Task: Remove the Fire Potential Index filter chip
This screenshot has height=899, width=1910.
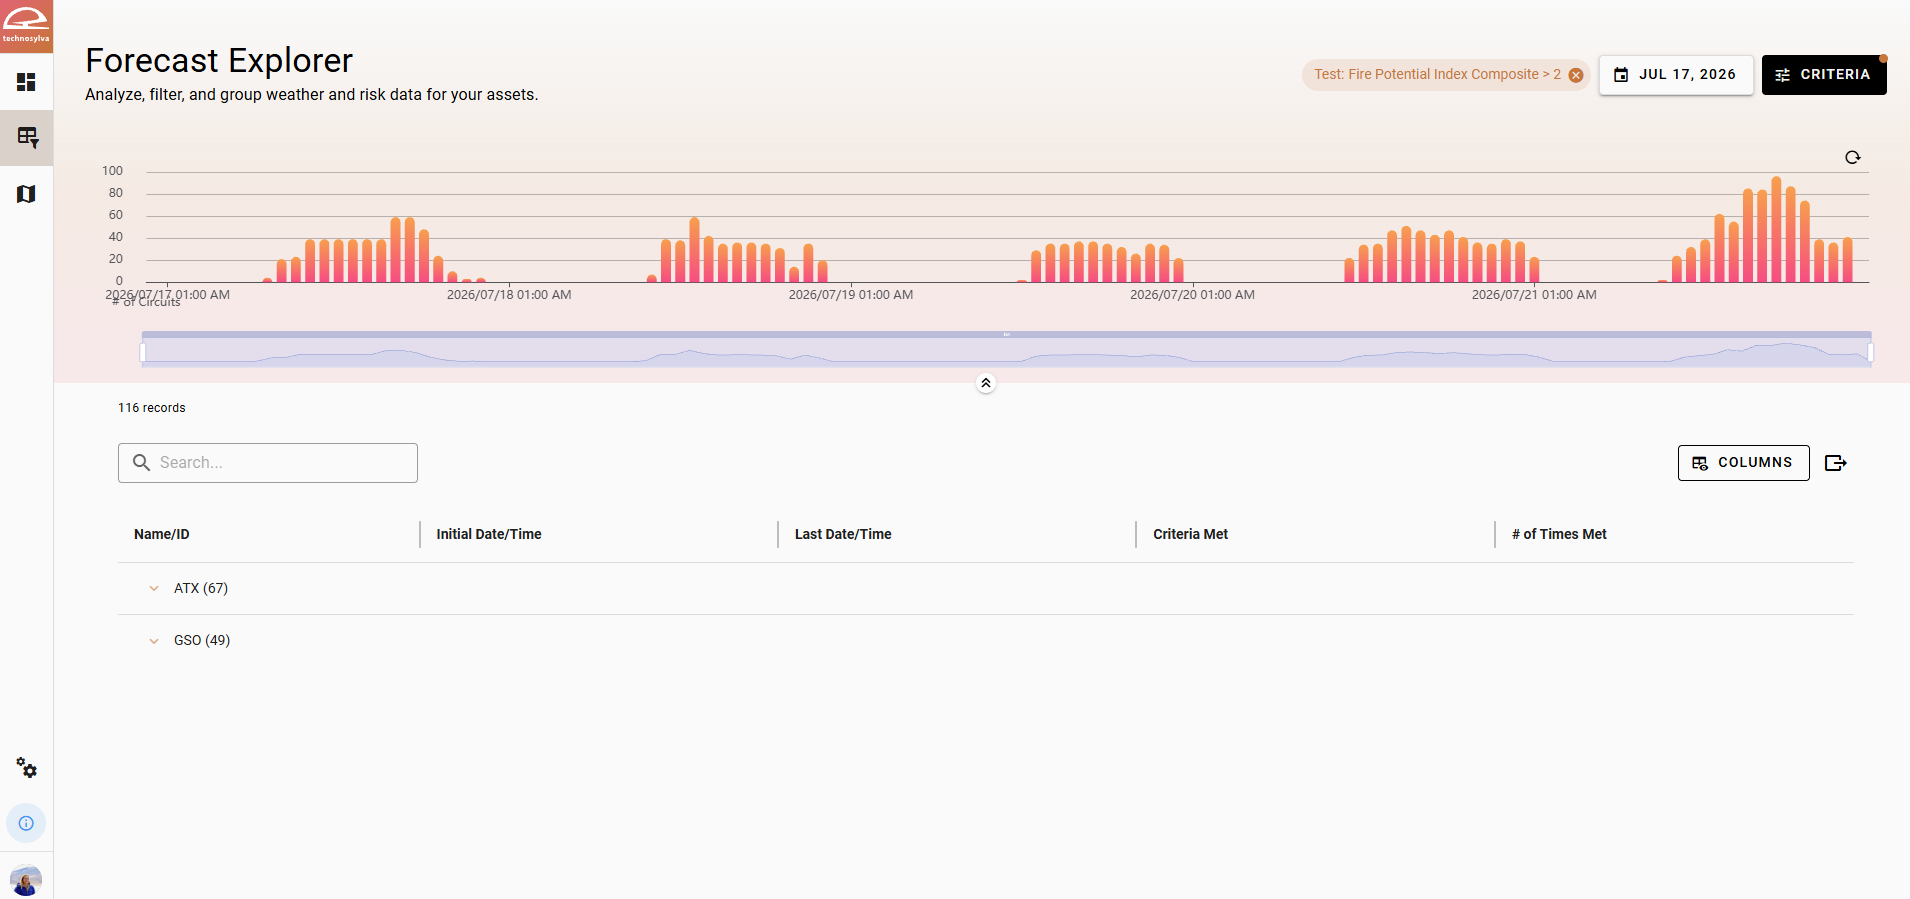Action: tap(1576, 75)
